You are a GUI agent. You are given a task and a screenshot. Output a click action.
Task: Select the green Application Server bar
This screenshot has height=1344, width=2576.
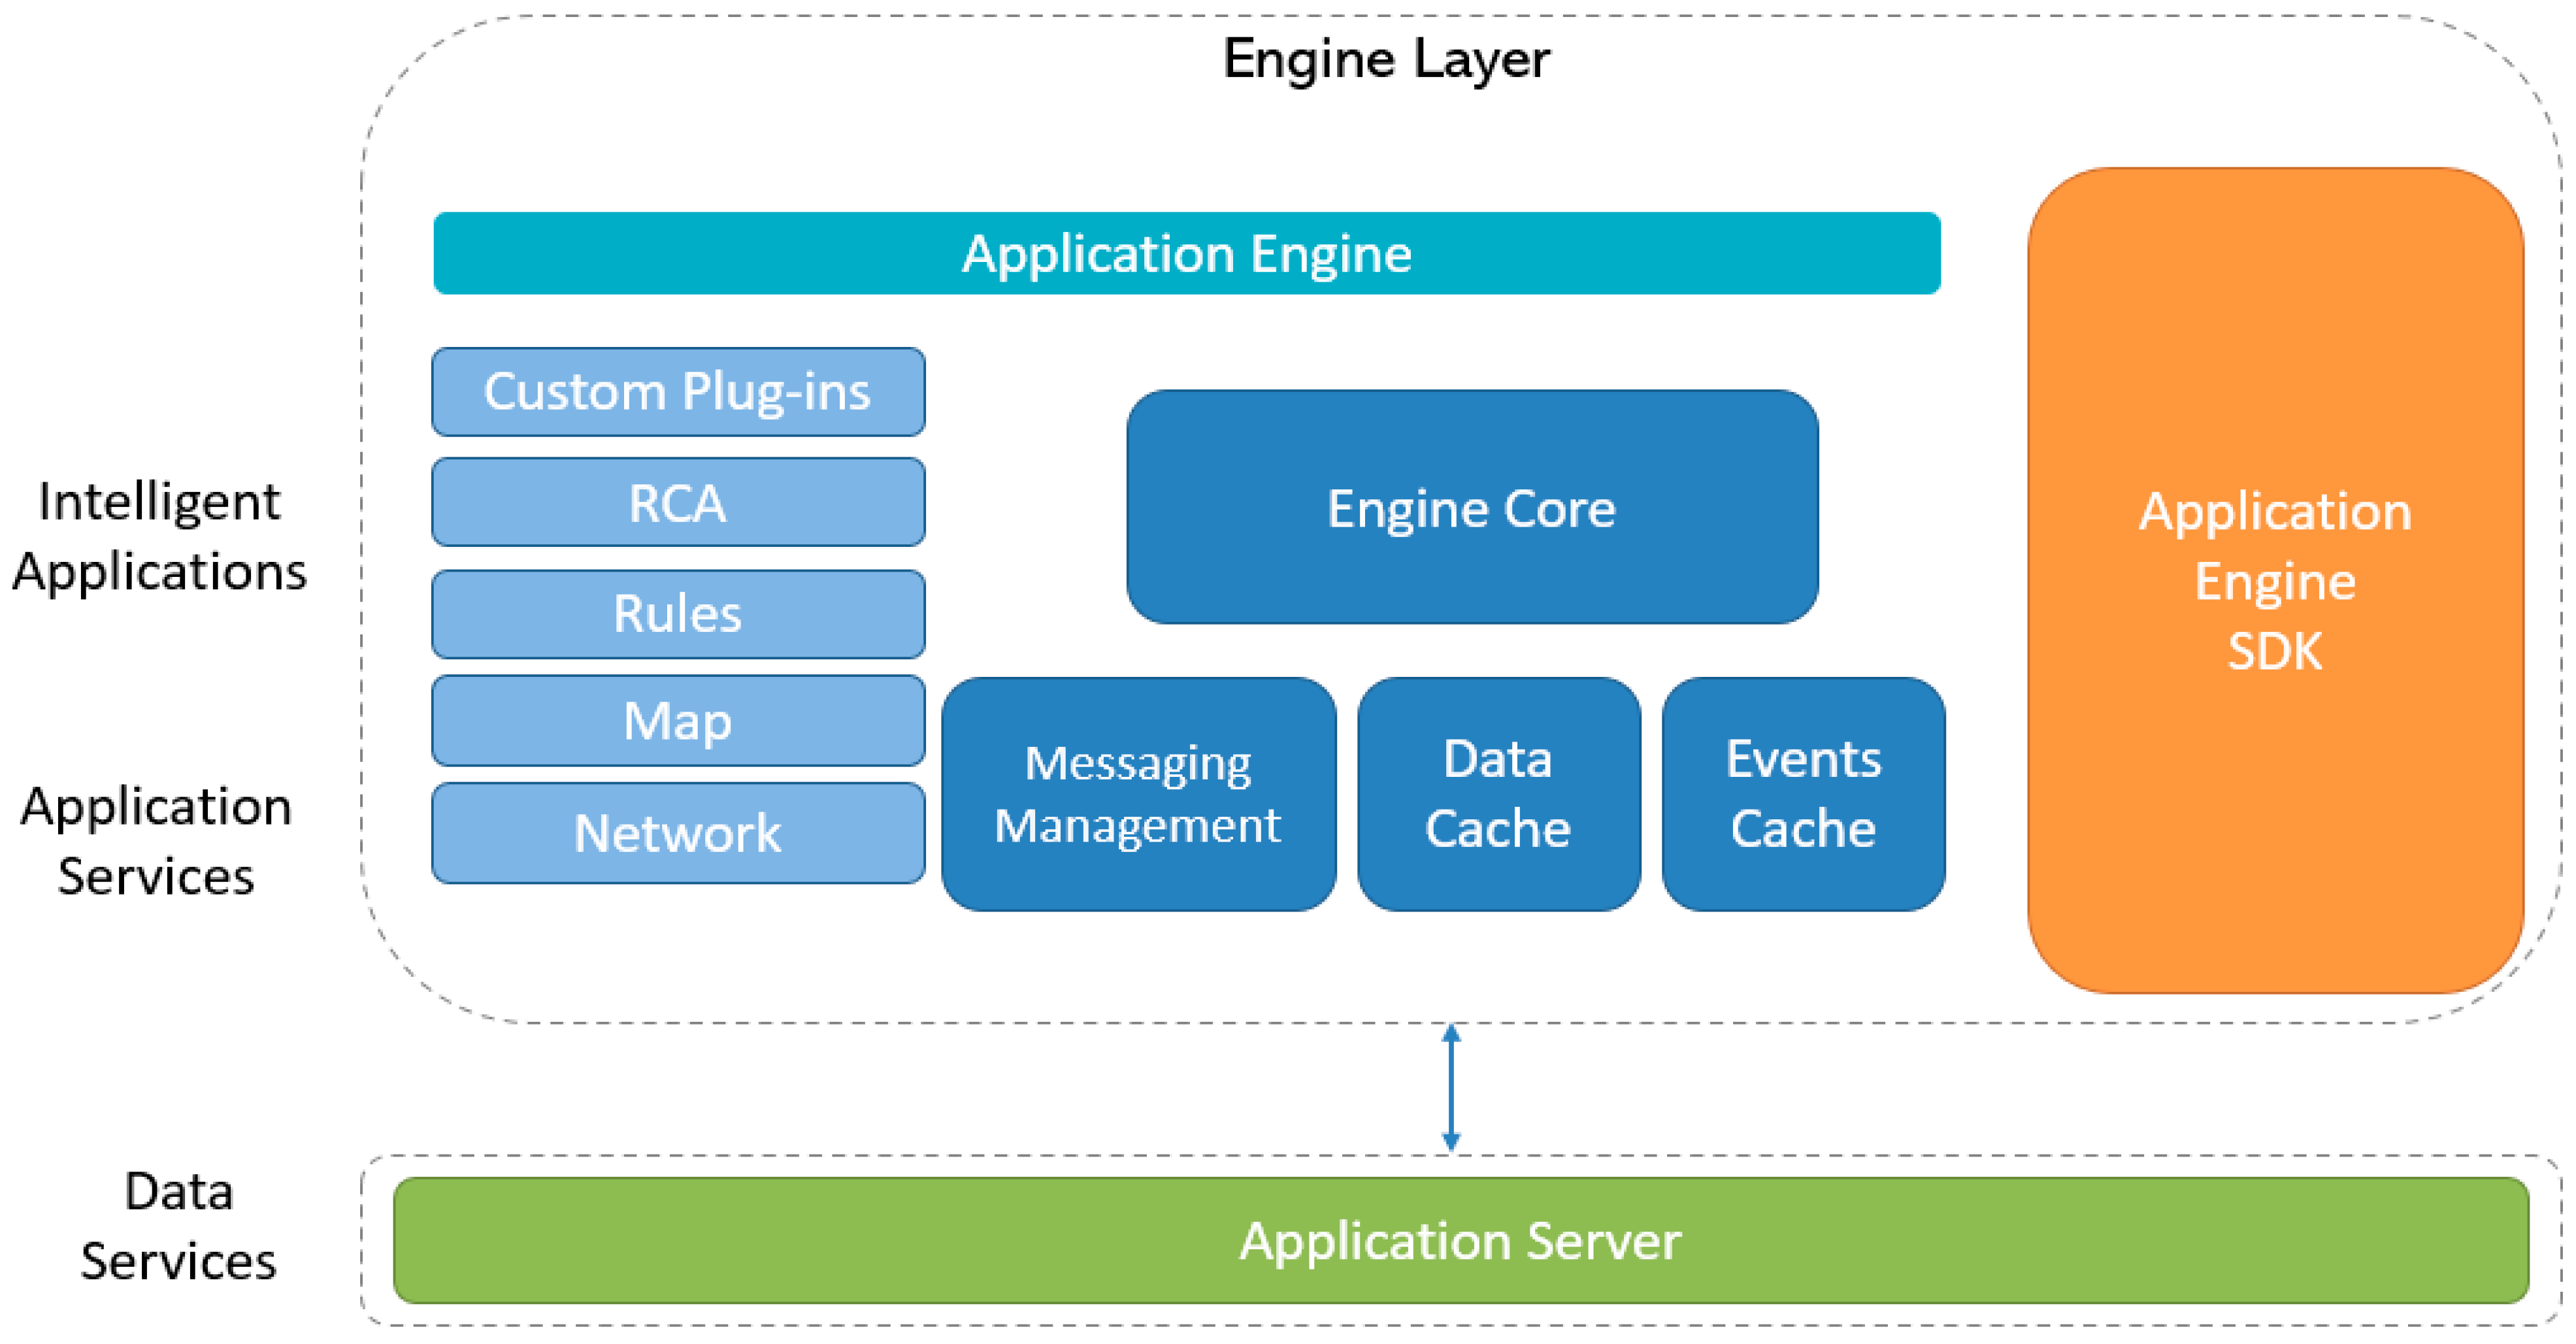tap(1460, 1240)
